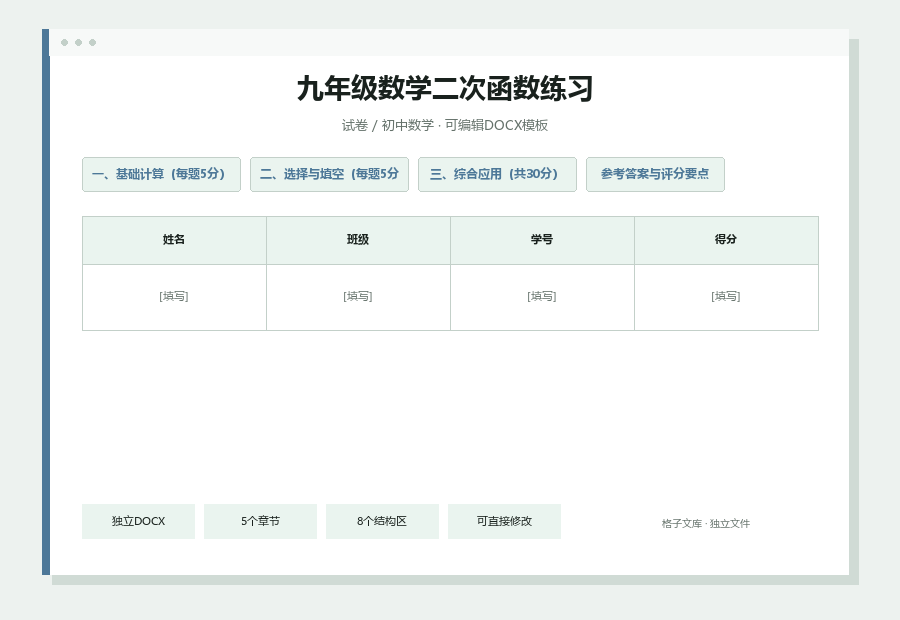Click the title 九年级数学二次函数练习

(445, 89)
